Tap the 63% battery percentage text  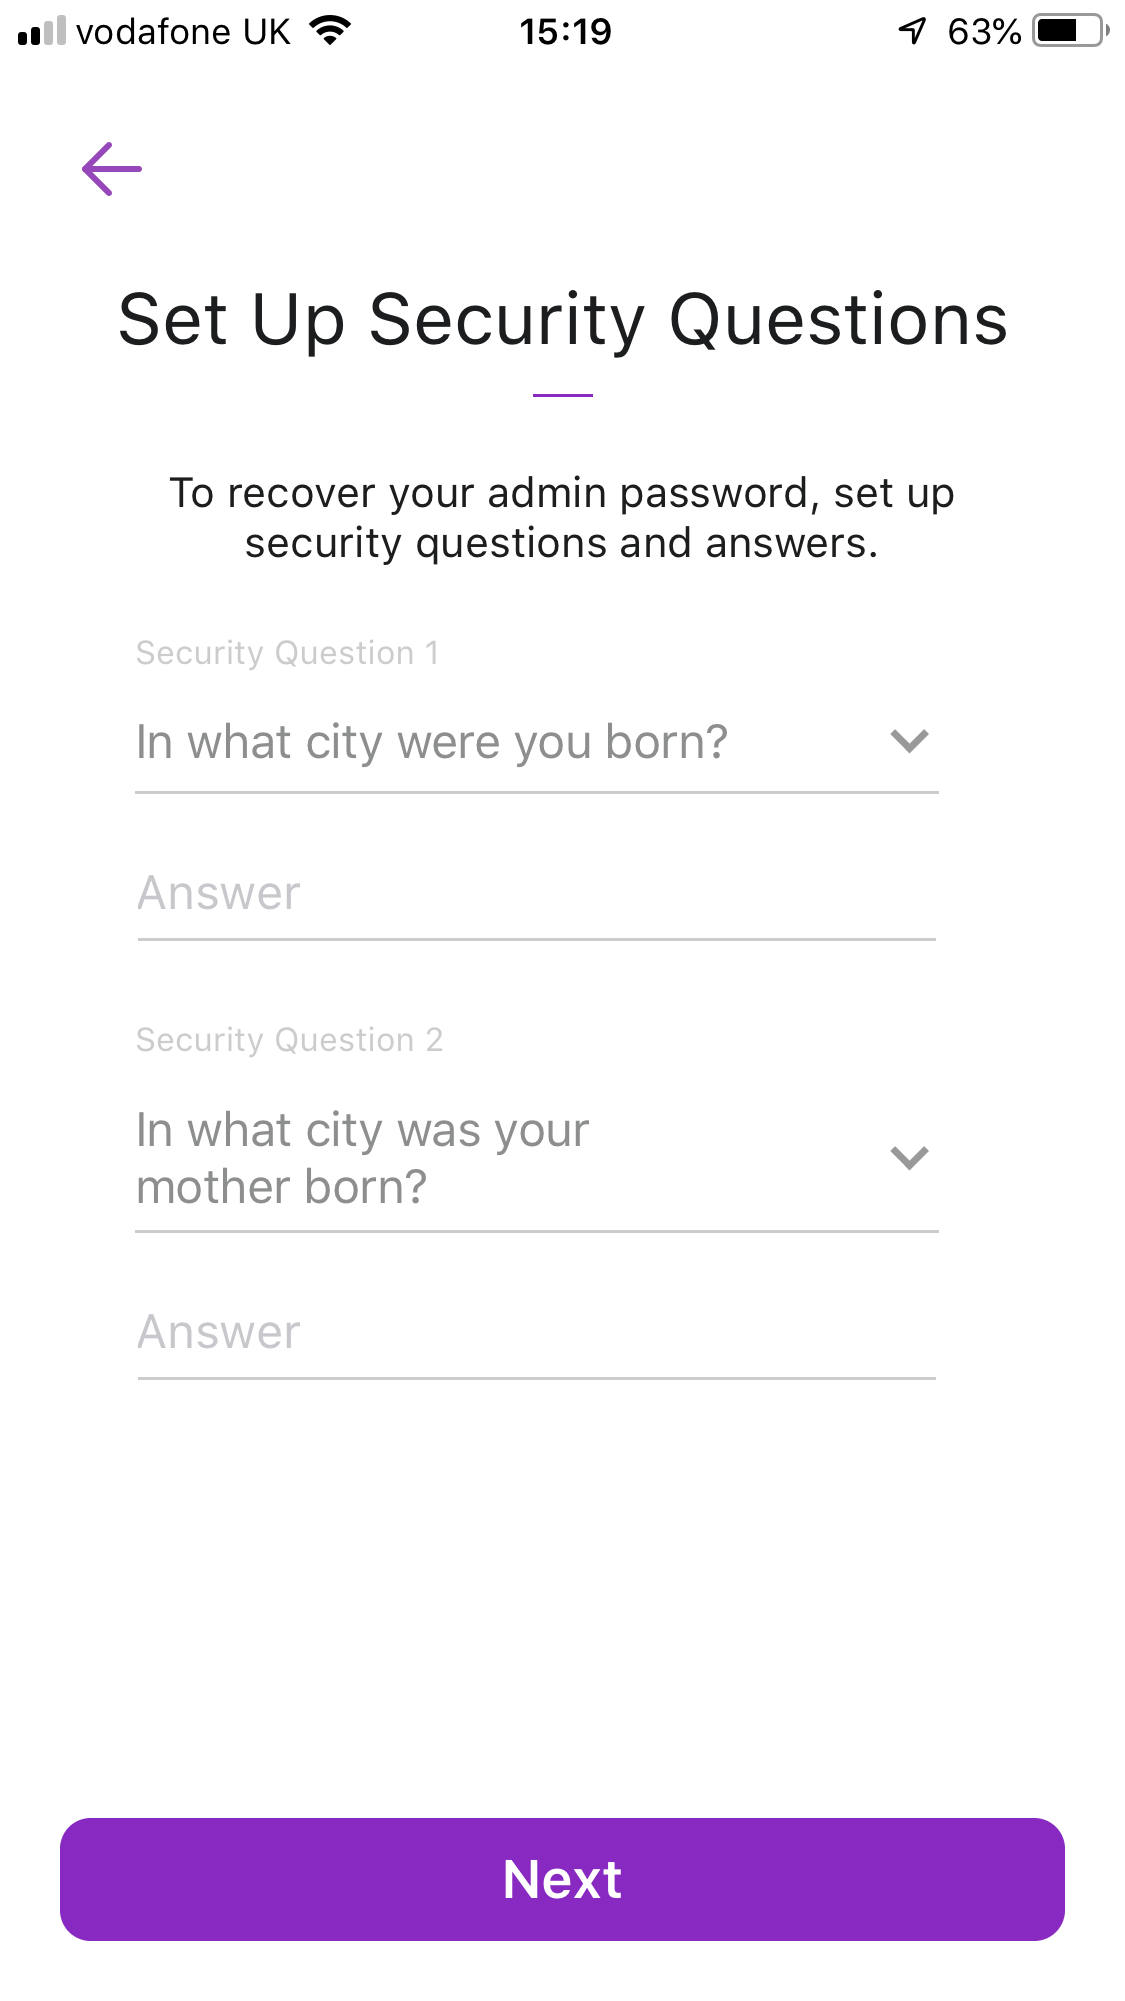[x=984, y=32]
